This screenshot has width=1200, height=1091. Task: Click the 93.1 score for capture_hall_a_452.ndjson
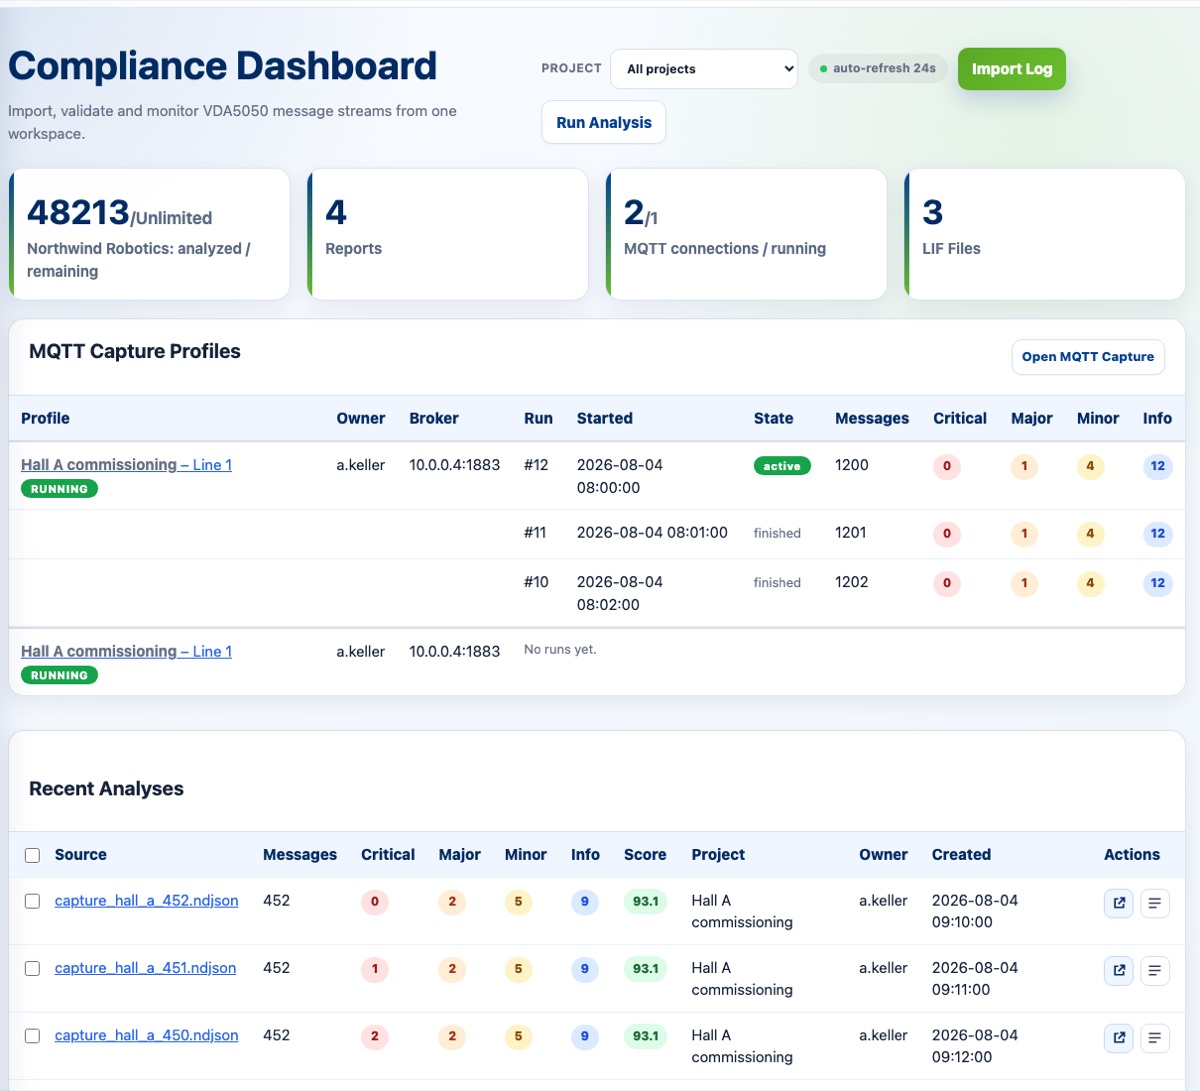pyautogui.click(x=645, y=902)
